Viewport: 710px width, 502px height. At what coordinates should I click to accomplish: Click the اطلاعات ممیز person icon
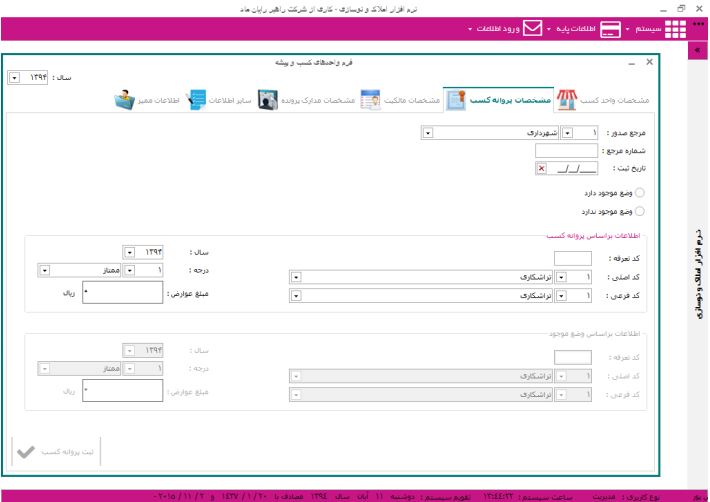[x=125, y=100]
